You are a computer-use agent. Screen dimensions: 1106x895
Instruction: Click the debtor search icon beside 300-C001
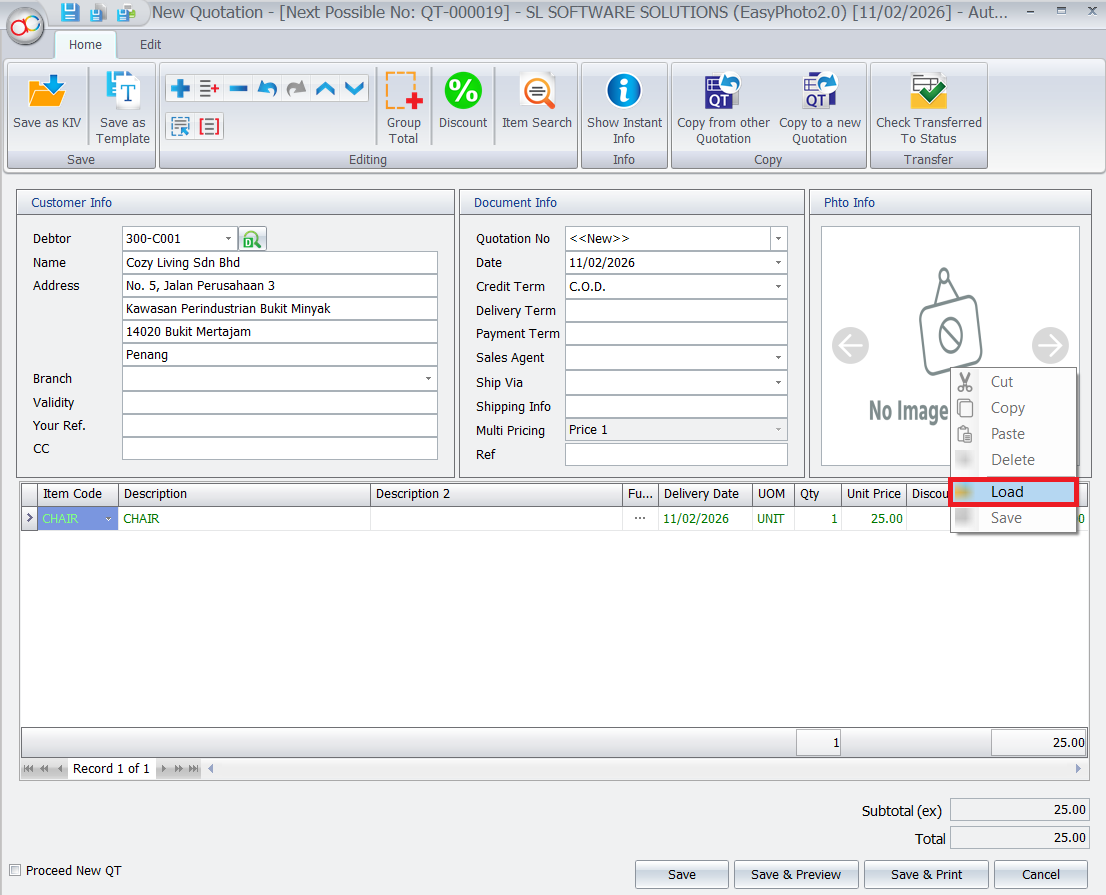point(252,239)
